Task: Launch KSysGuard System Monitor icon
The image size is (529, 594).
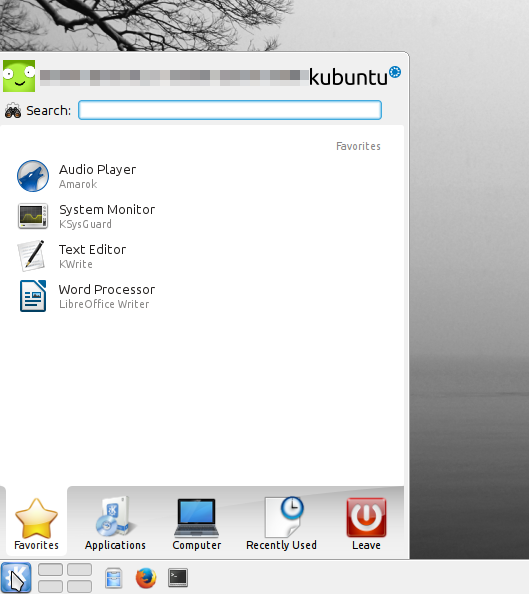Action: click(33, 216)
